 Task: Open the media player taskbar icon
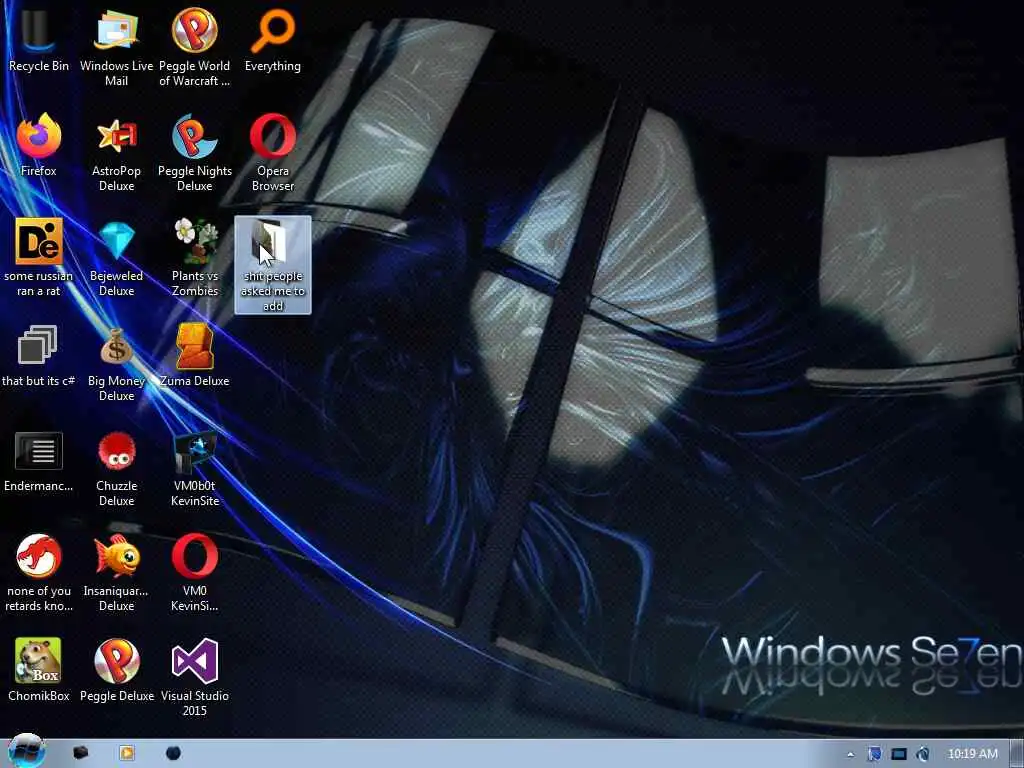(127, 753)
